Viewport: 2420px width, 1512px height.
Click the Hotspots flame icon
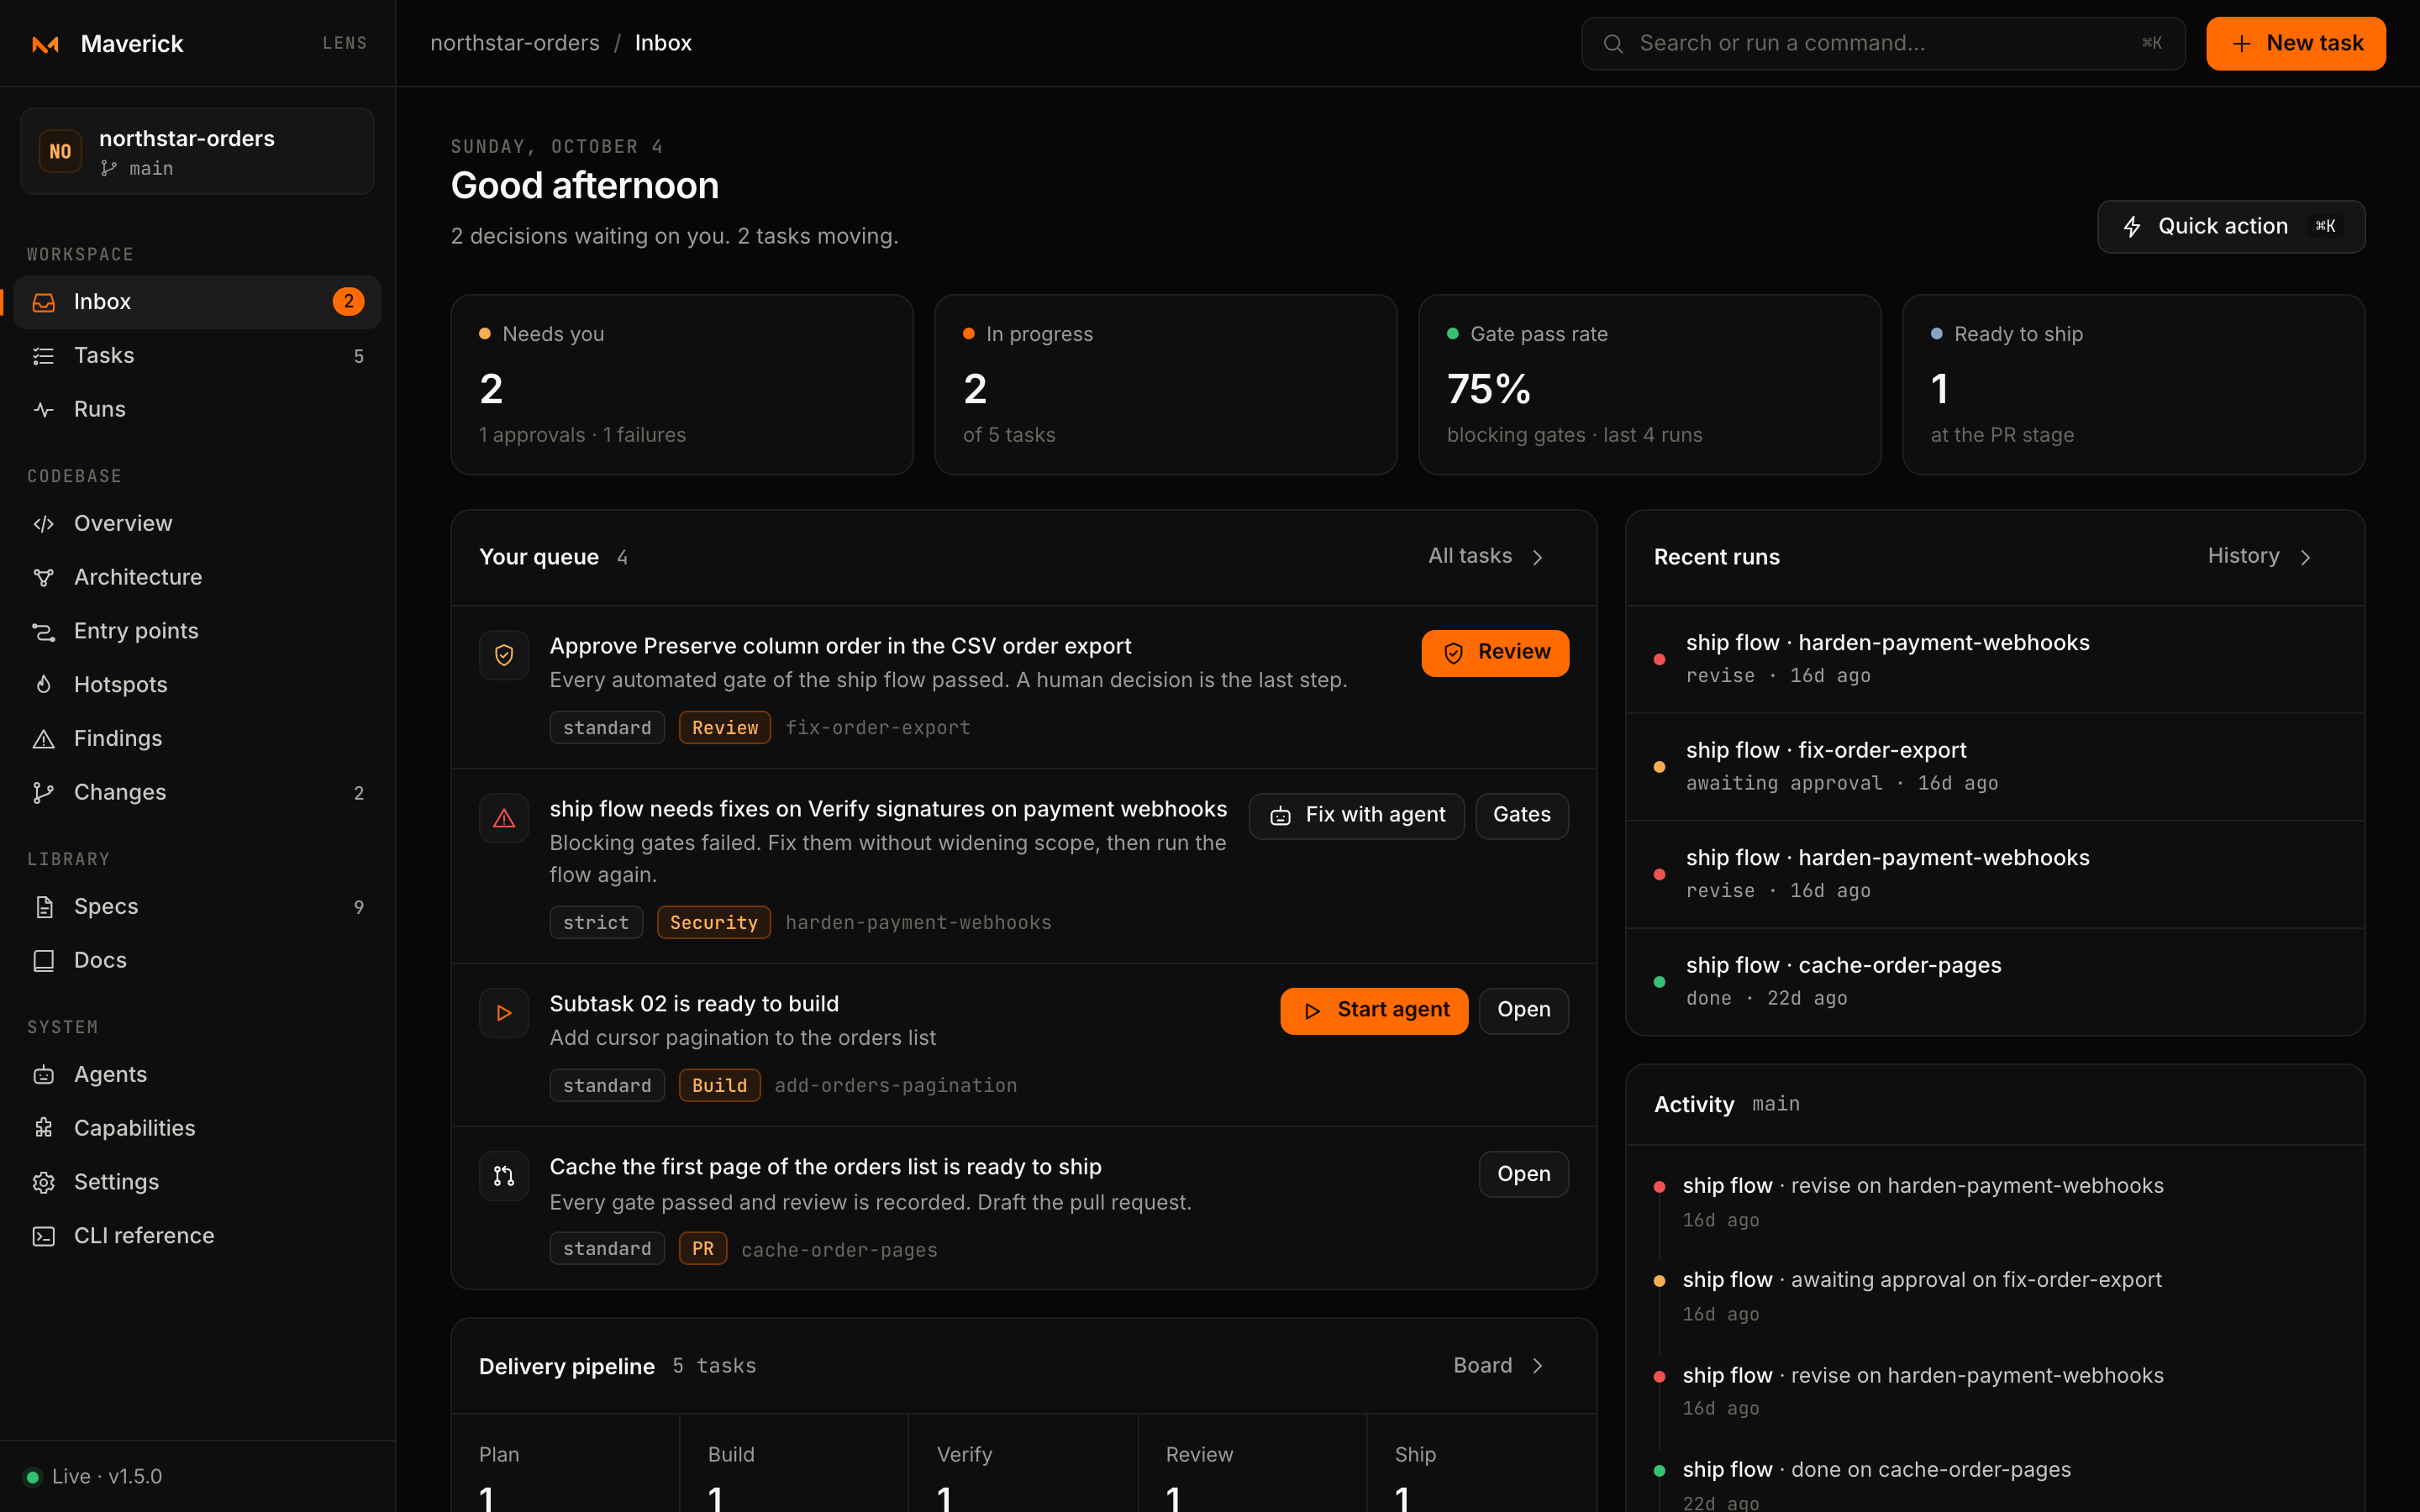pyautogui.click(x=43, y=685)
